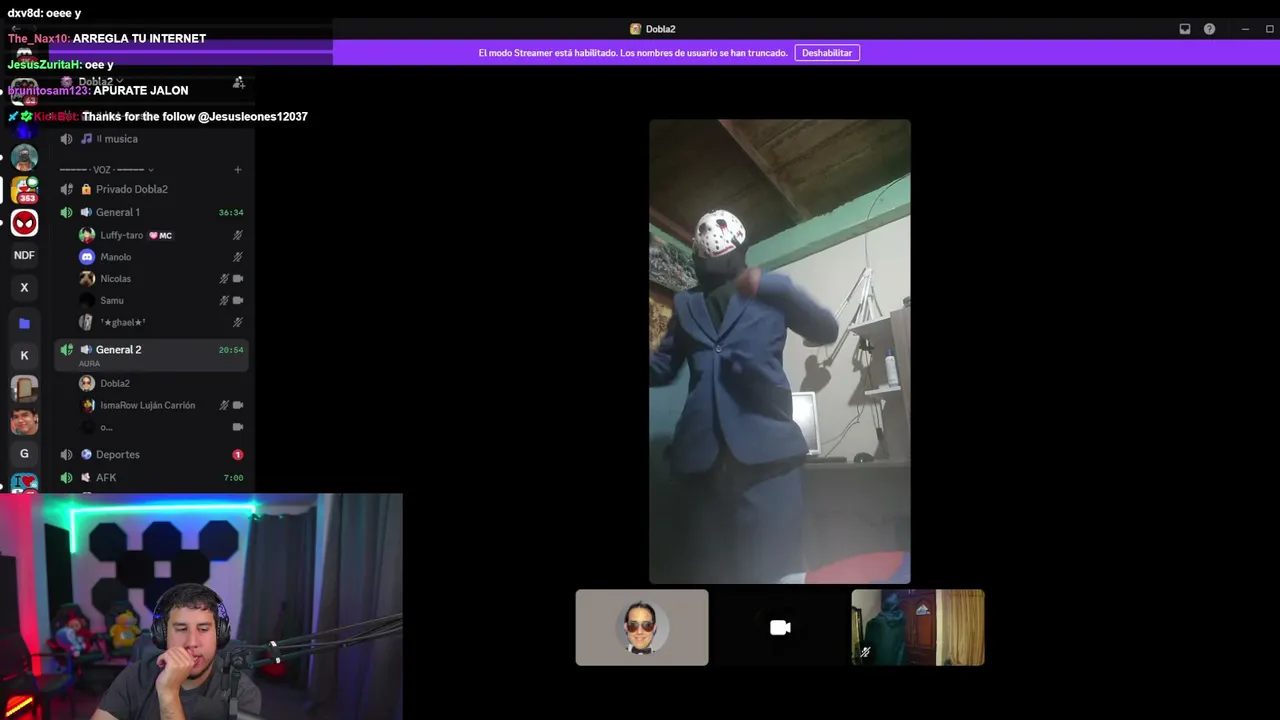Open the AFK voice channel
The height and width of the screenshot is (720, 1280).
pyautogui.click(x=152, y=477)
